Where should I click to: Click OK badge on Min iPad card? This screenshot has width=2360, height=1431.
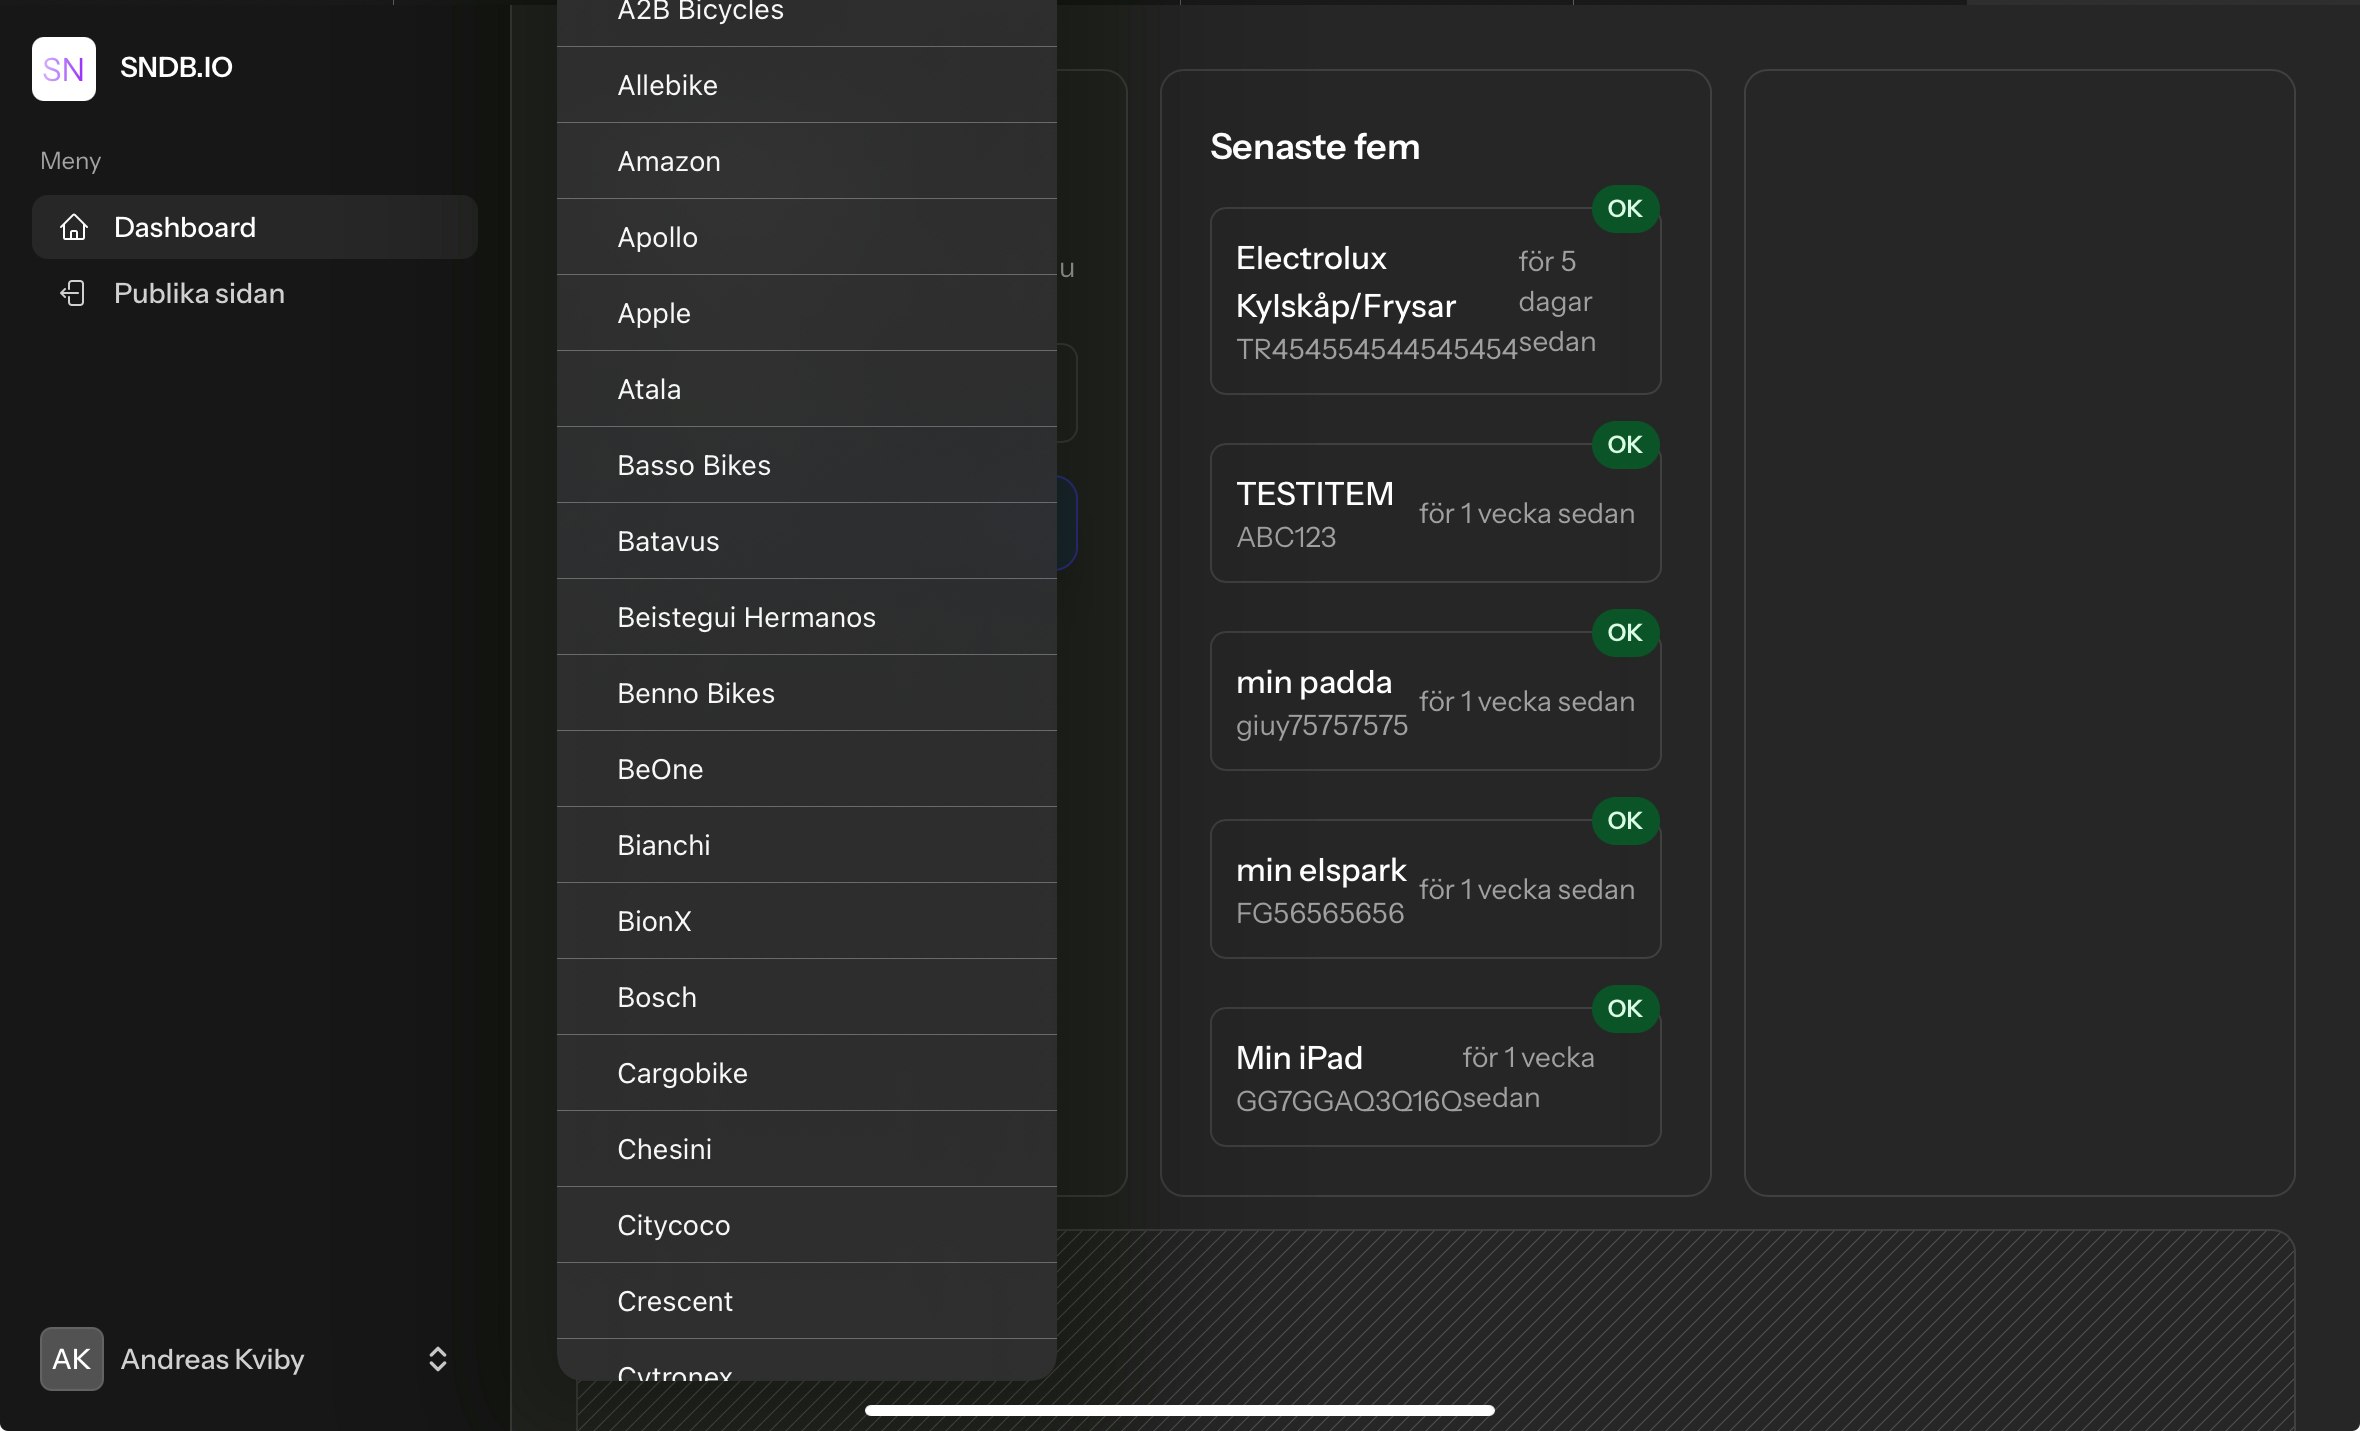pos(1625,1008)
